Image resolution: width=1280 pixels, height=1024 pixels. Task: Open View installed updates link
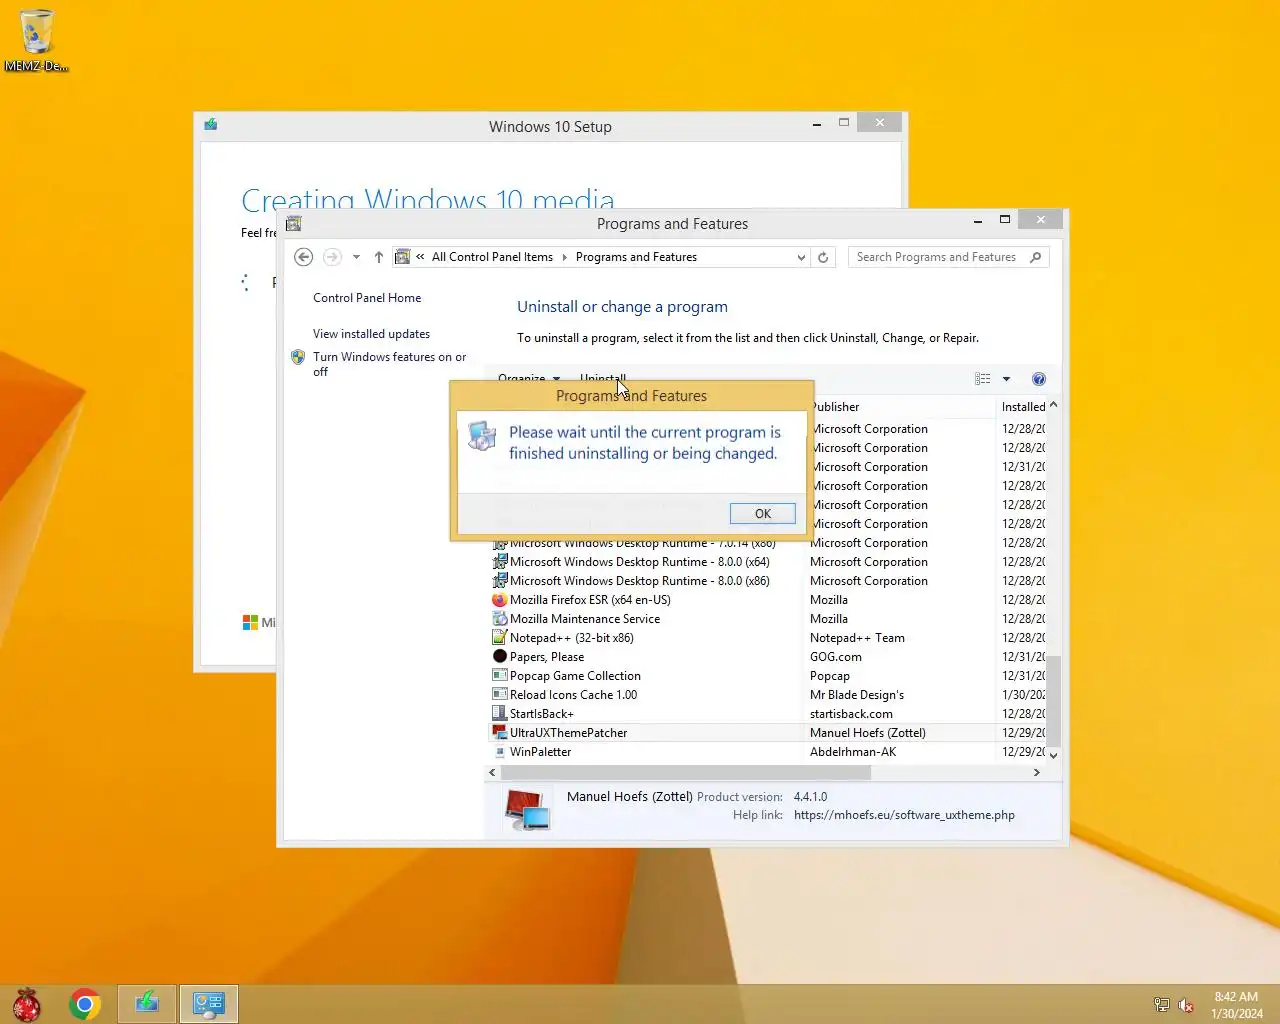(x=371, y=334)
